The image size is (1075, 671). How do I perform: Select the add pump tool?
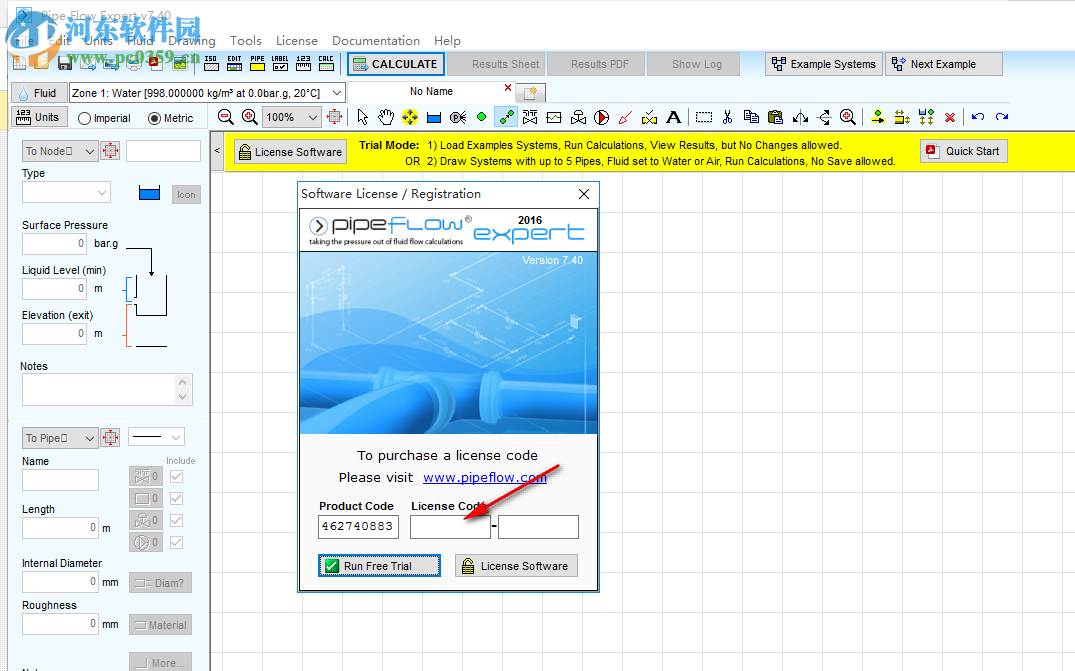tap(602, 117)
